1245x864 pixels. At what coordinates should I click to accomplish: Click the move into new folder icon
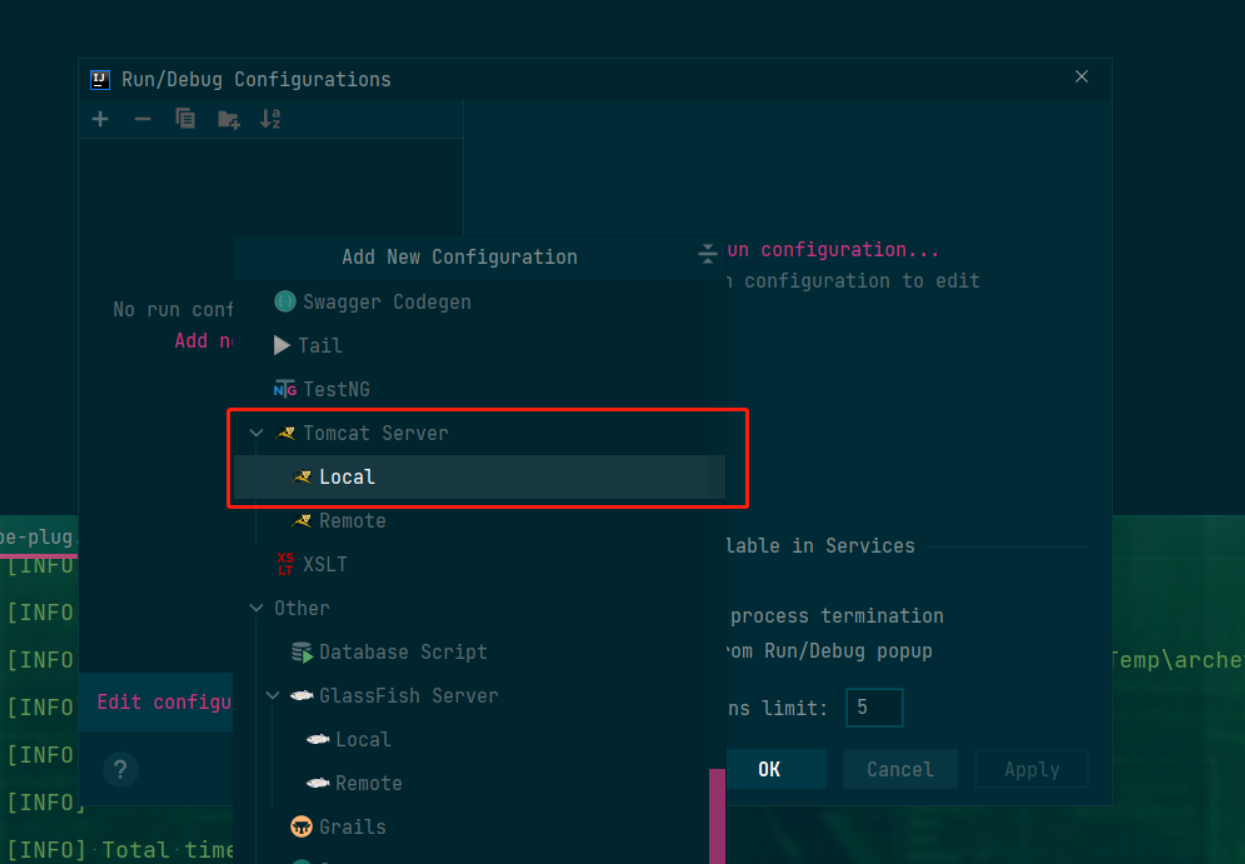(x=229, y=120)
